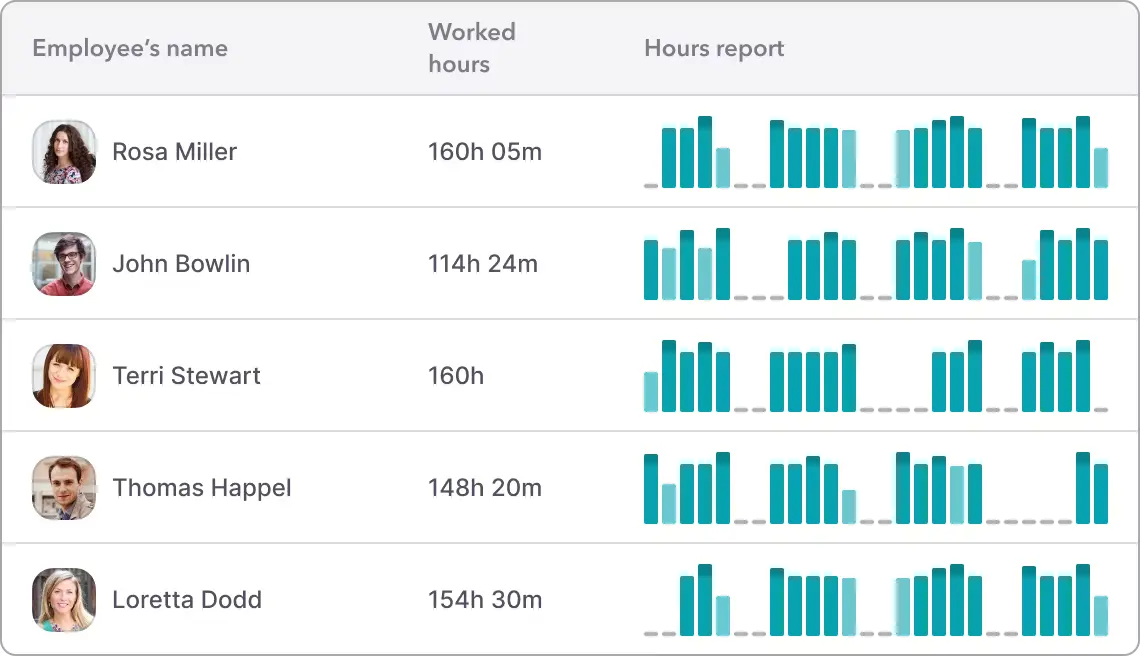Click Terri Stewart's profile photo
The width and height of the screenshot is (1140, 656).
64,375
